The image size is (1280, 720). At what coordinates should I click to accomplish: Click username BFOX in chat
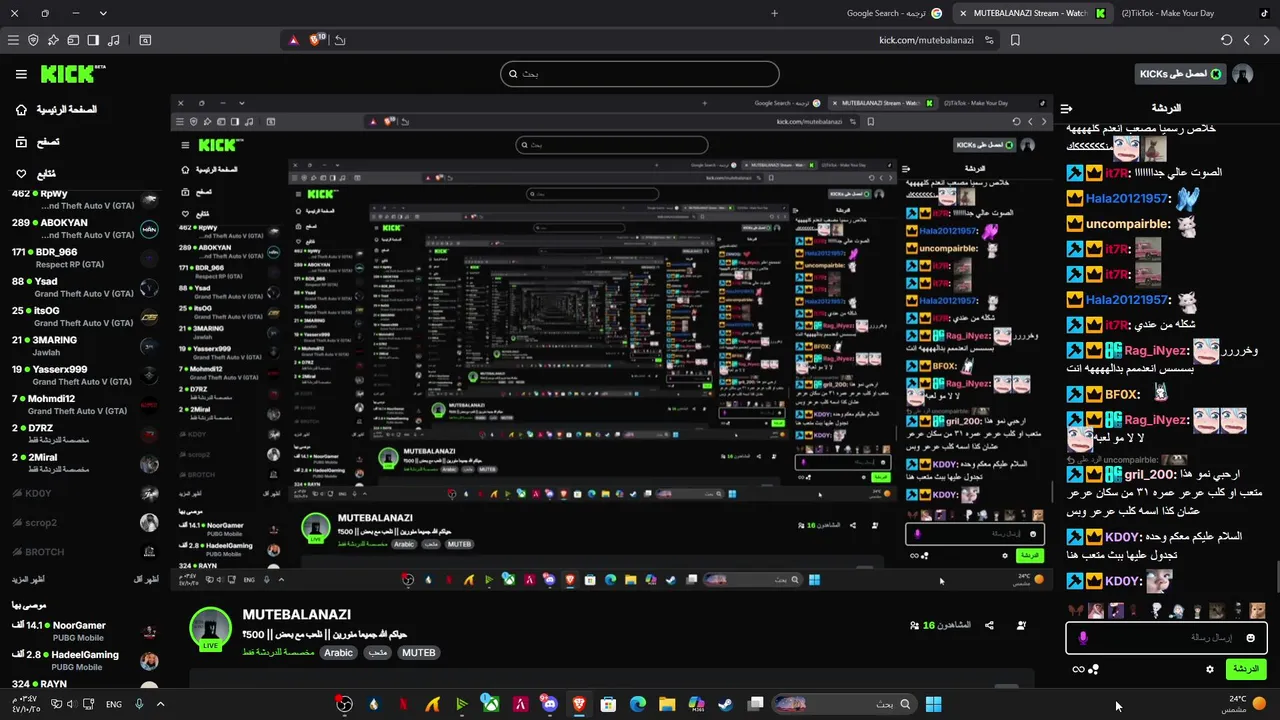(x=1122, y=395)
